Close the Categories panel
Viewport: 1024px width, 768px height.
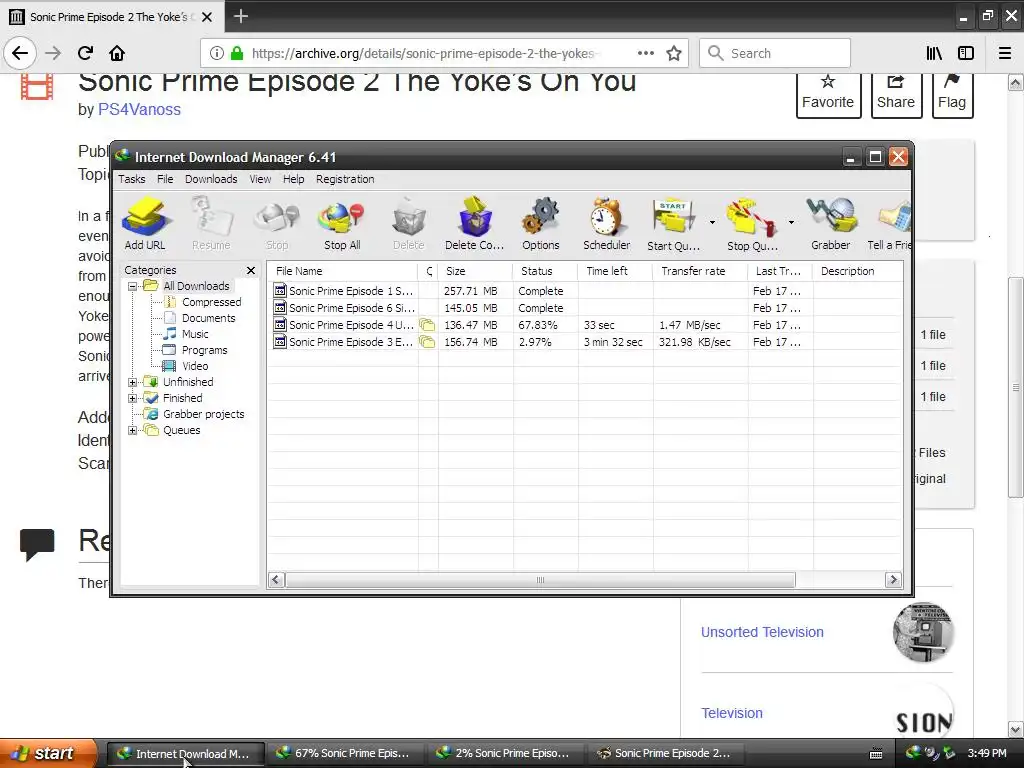[251, 270]
